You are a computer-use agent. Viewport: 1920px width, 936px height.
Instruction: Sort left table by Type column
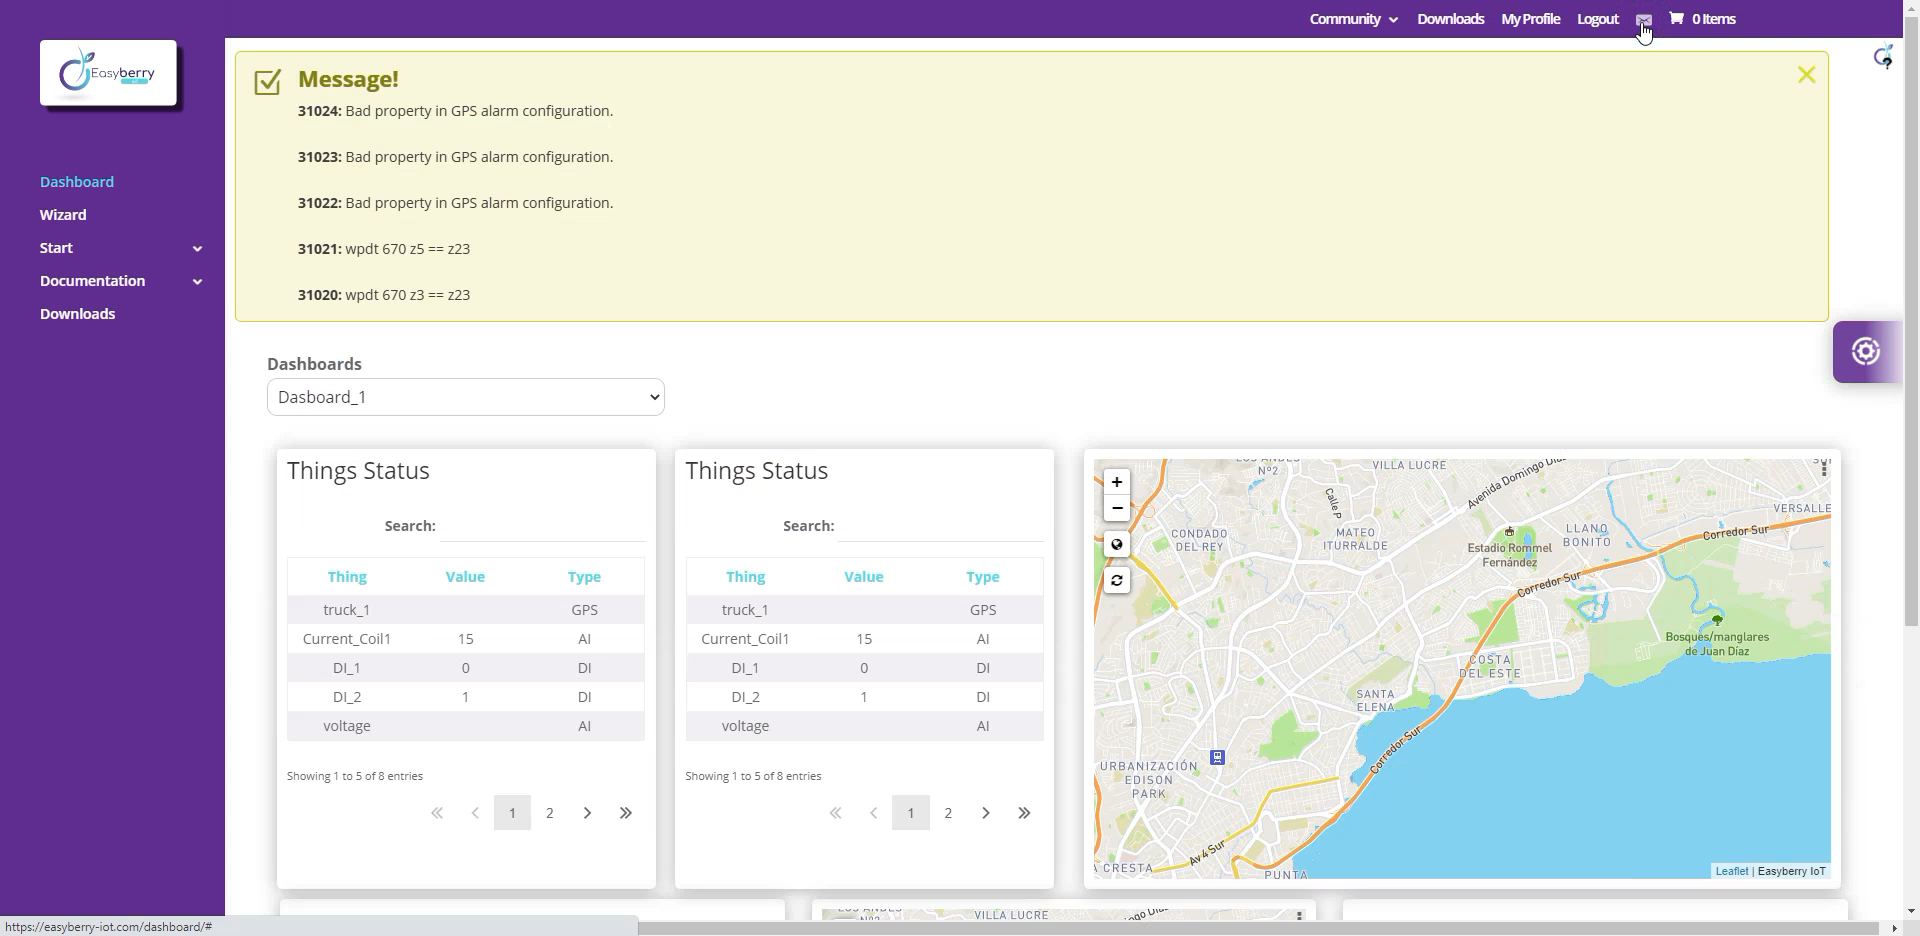pos(584,577)
